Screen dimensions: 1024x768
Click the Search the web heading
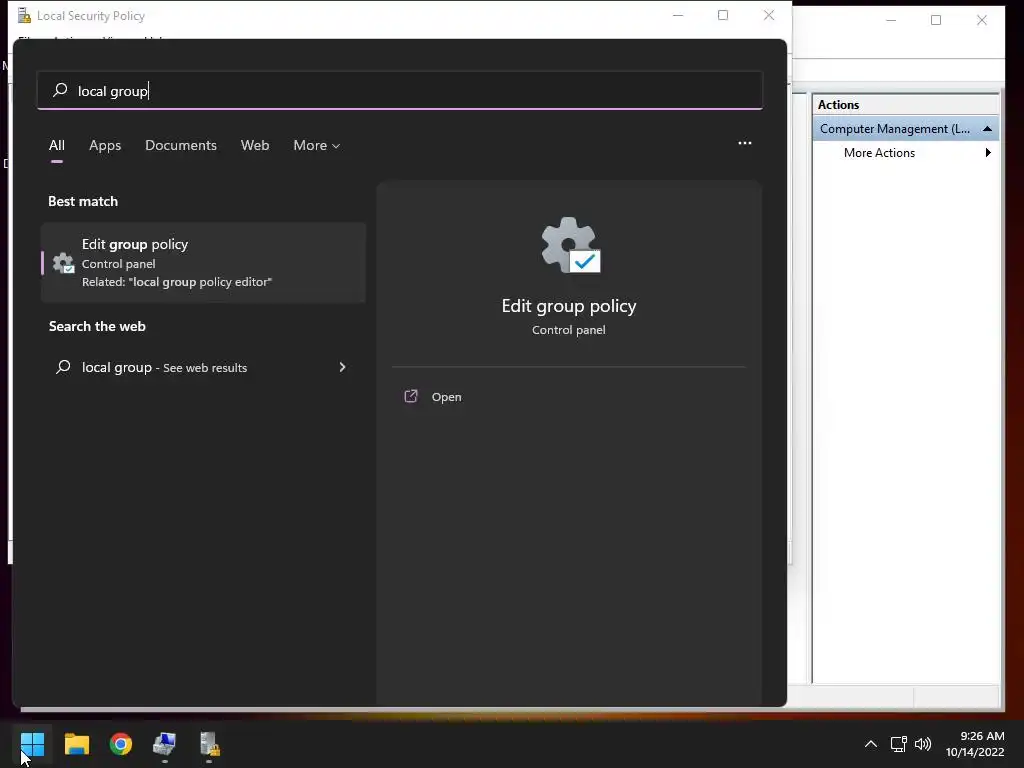click(x=97, y=326)
